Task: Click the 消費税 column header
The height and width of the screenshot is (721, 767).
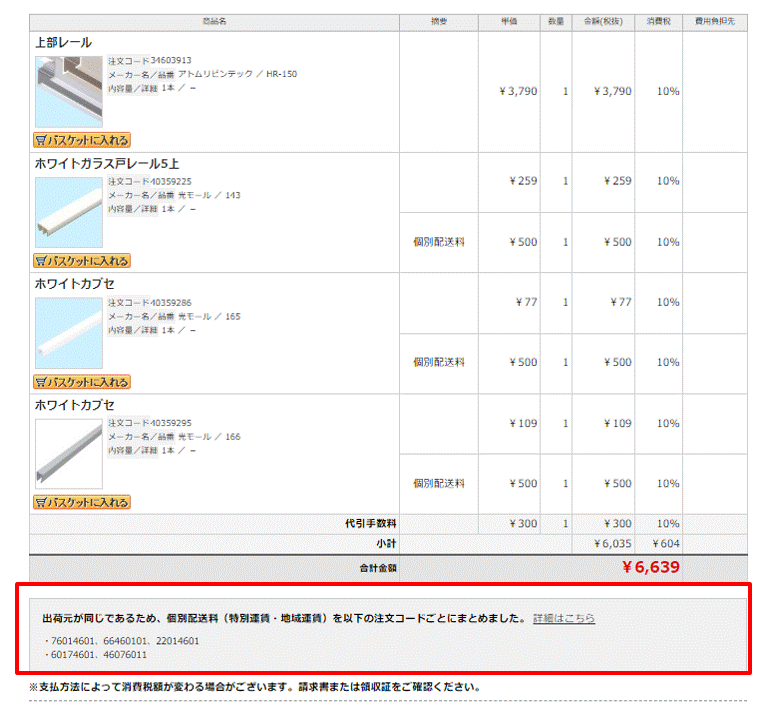Action: coord(658,22)
